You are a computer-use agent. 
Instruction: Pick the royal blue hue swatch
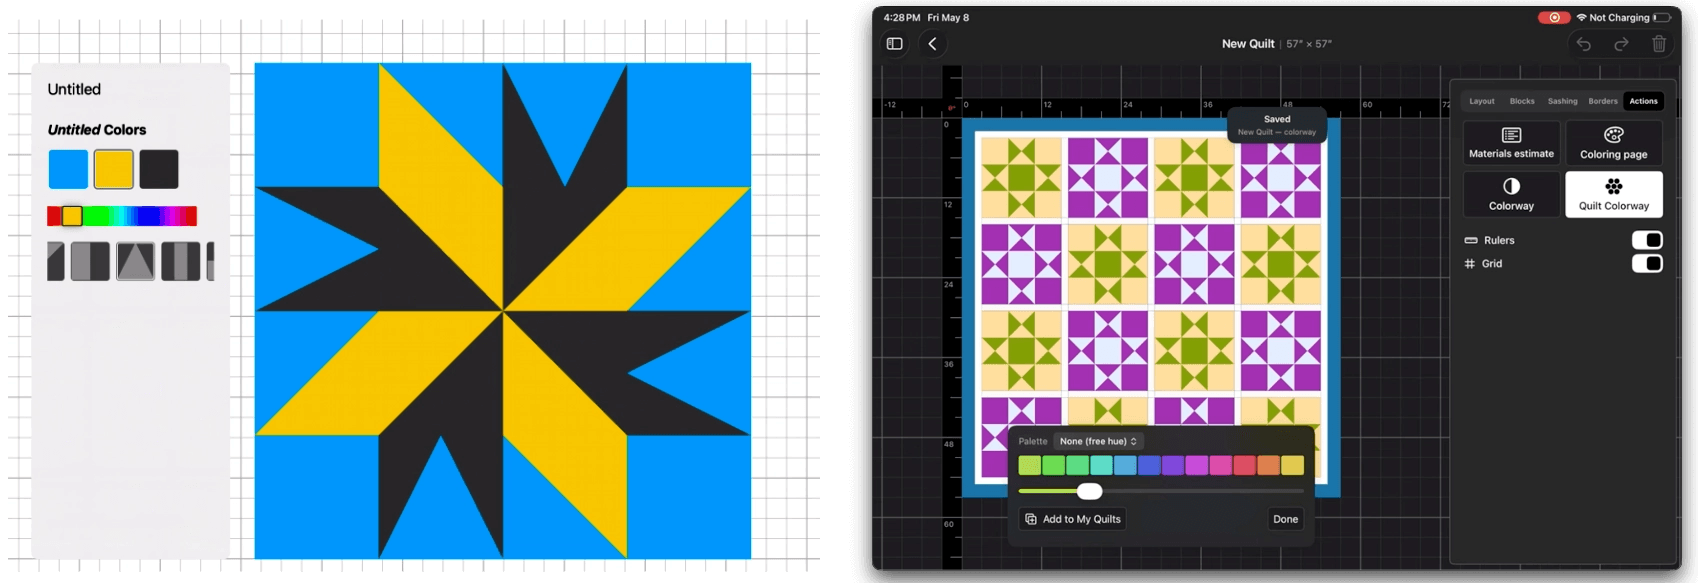(1149, 465)
